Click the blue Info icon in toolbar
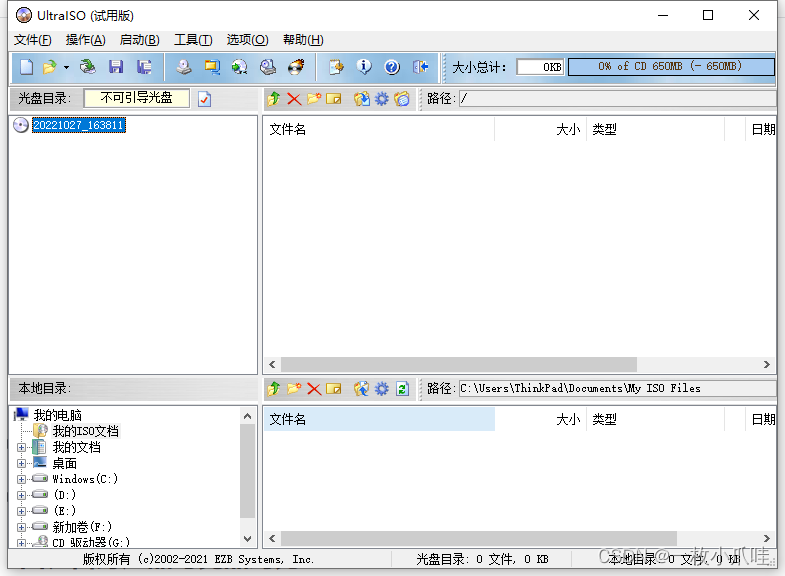The width and height of the screenshot is (785, 576). 364,67
